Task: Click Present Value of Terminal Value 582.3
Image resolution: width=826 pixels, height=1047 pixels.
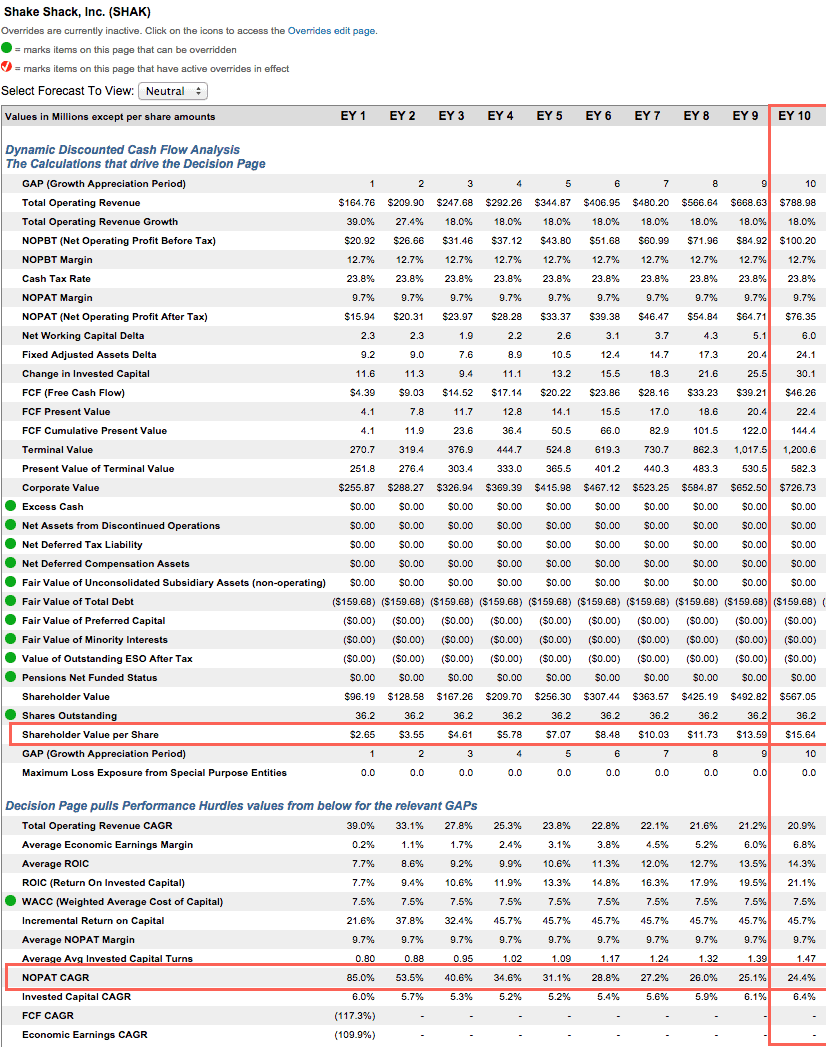Action: tap(803, 469)
